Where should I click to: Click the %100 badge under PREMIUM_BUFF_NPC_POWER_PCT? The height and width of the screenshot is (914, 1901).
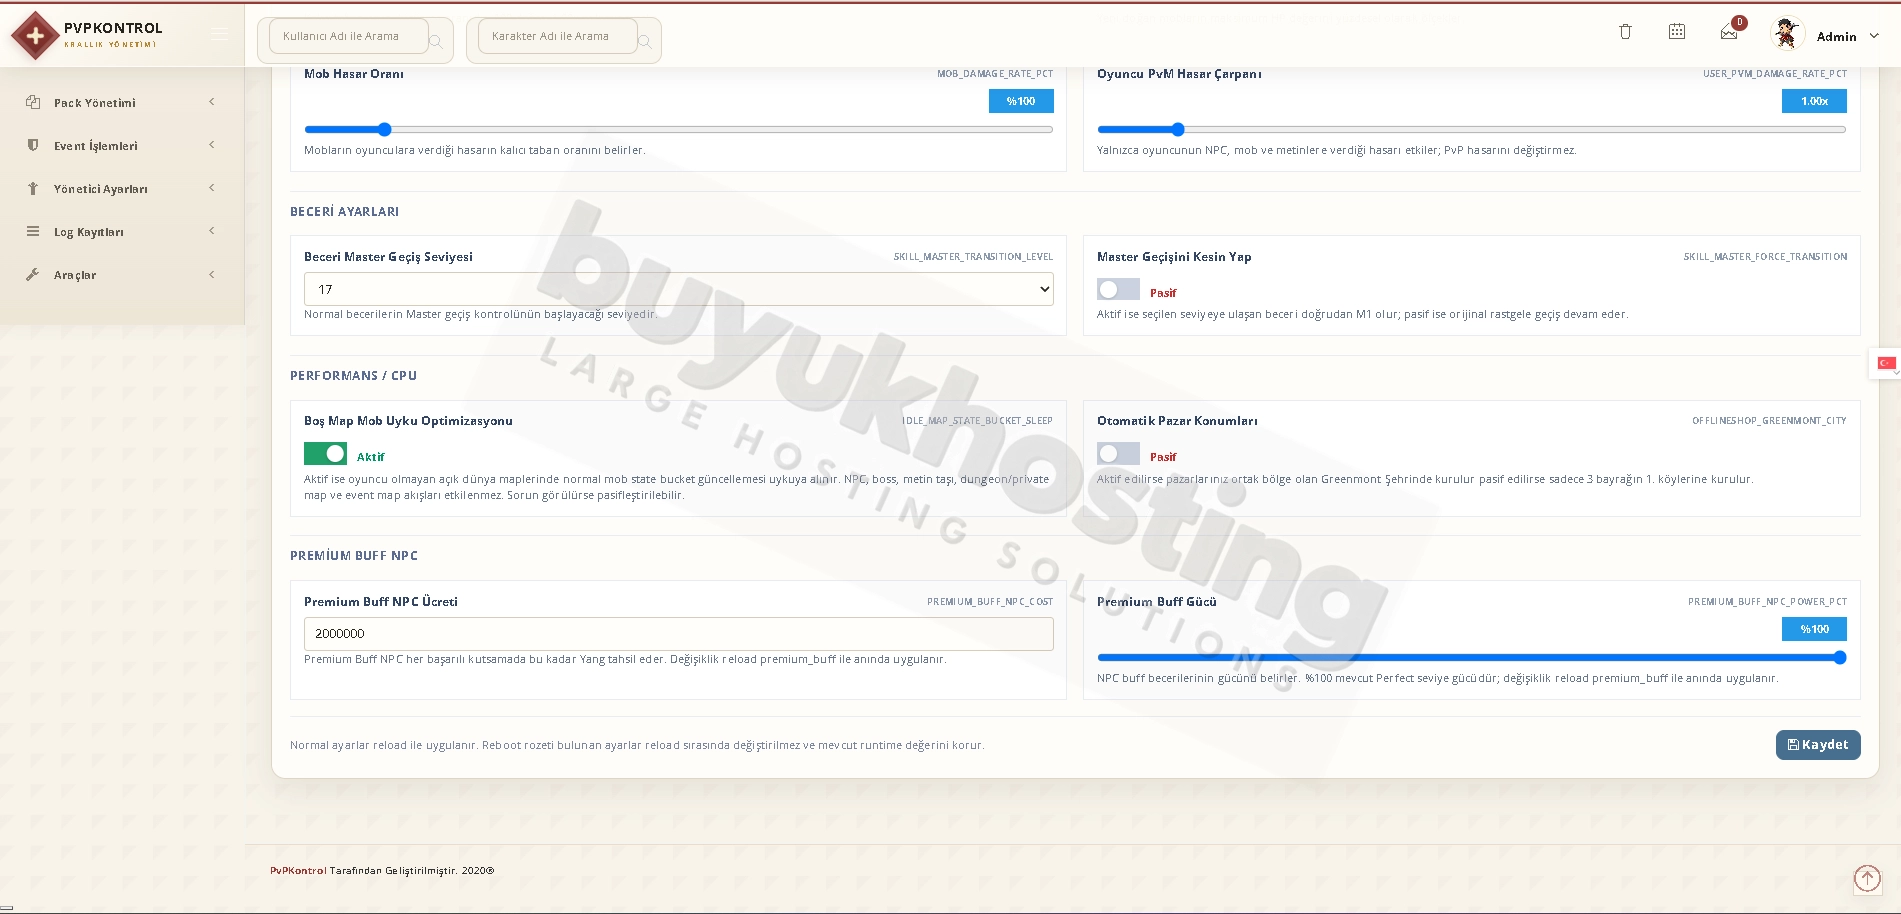(1814, 629)
